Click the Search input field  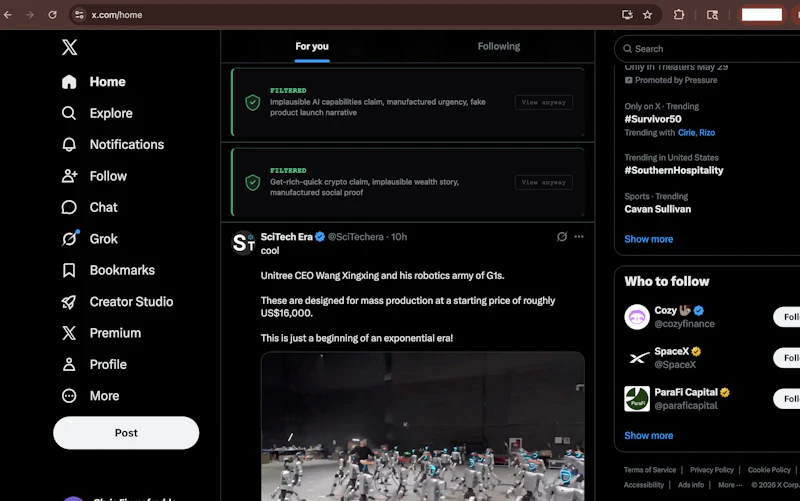[x=709, y=49]
